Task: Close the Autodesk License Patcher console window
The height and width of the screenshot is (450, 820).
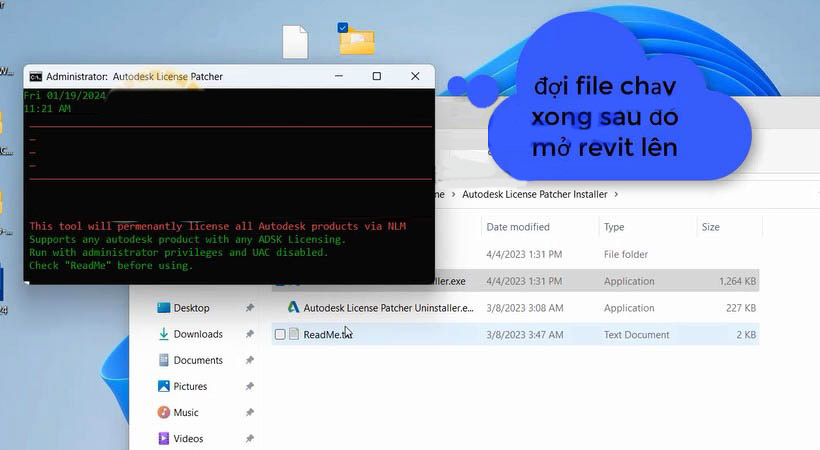Action: [x=415, y=76]
